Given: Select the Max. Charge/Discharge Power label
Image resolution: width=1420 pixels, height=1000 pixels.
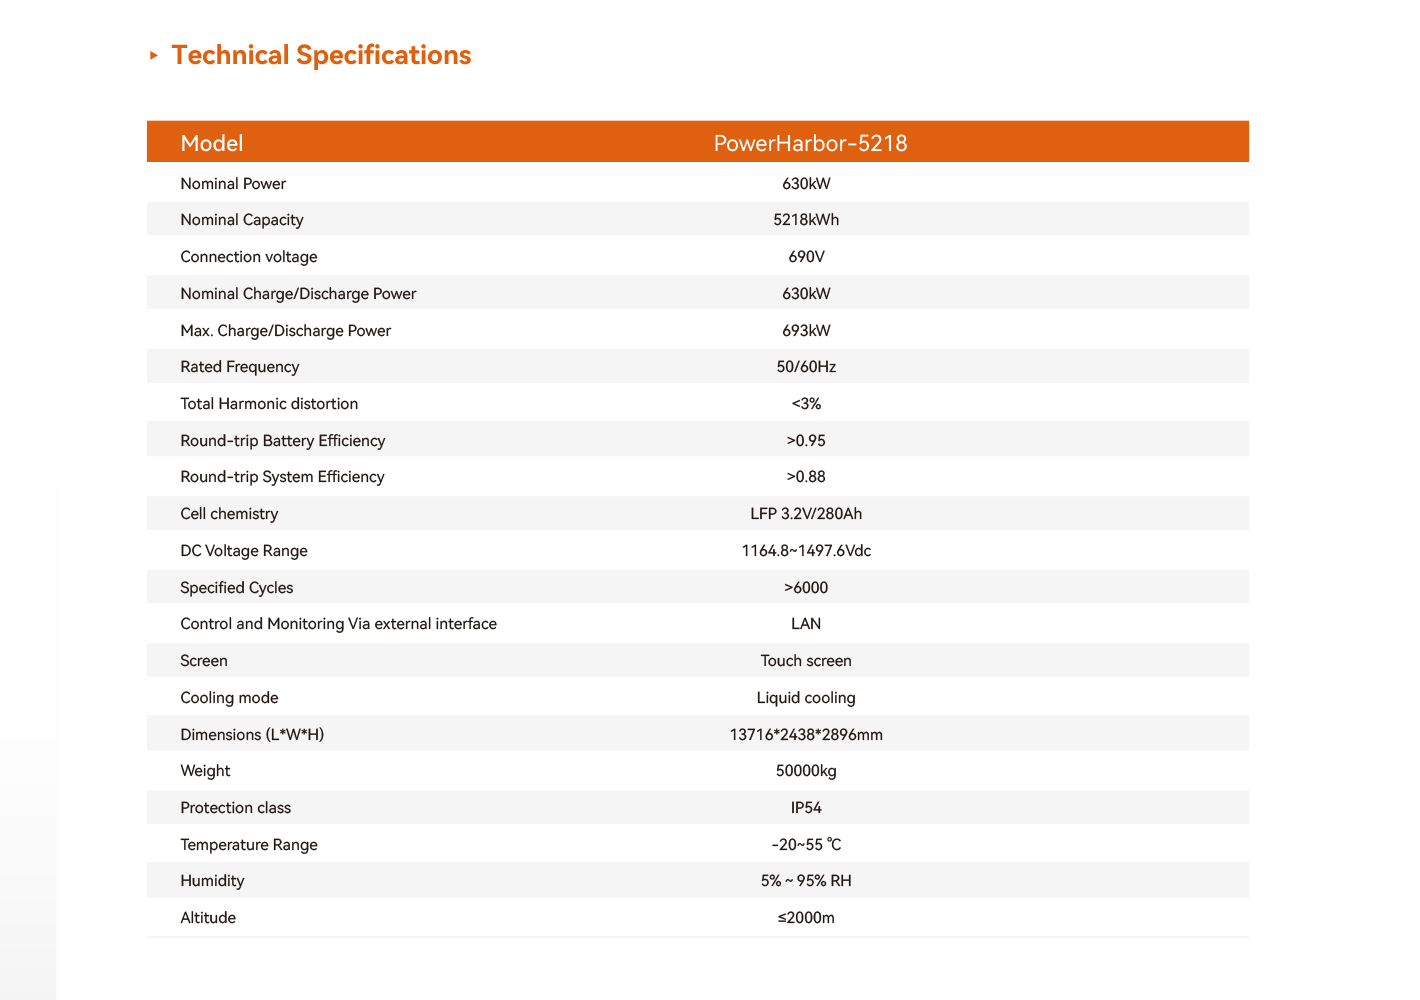Looking at the screenshot, I should click(x=286, y=331).
